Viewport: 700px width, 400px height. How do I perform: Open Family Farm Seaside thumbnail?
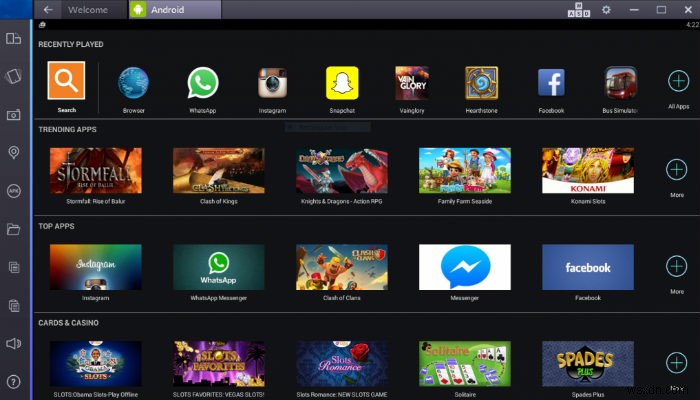point(465,171)
